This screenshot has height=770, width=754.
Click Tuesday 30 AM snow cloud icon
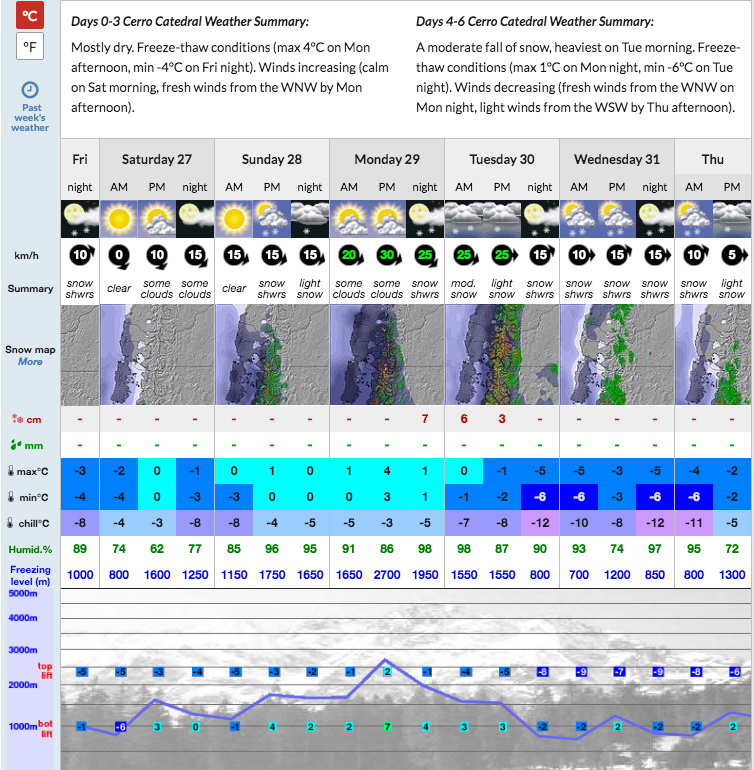[464, 219]
